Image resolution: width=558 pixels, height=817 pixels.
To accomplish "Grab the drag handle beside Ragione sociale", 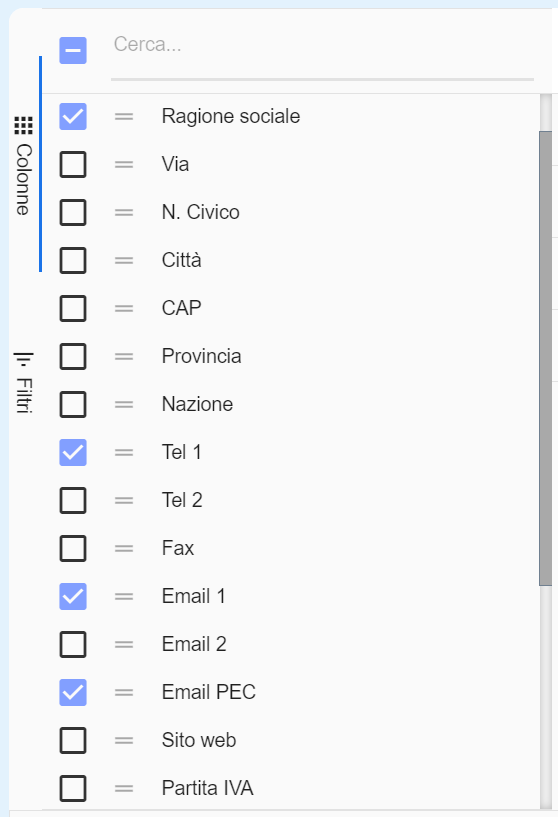I will (124, 116).
